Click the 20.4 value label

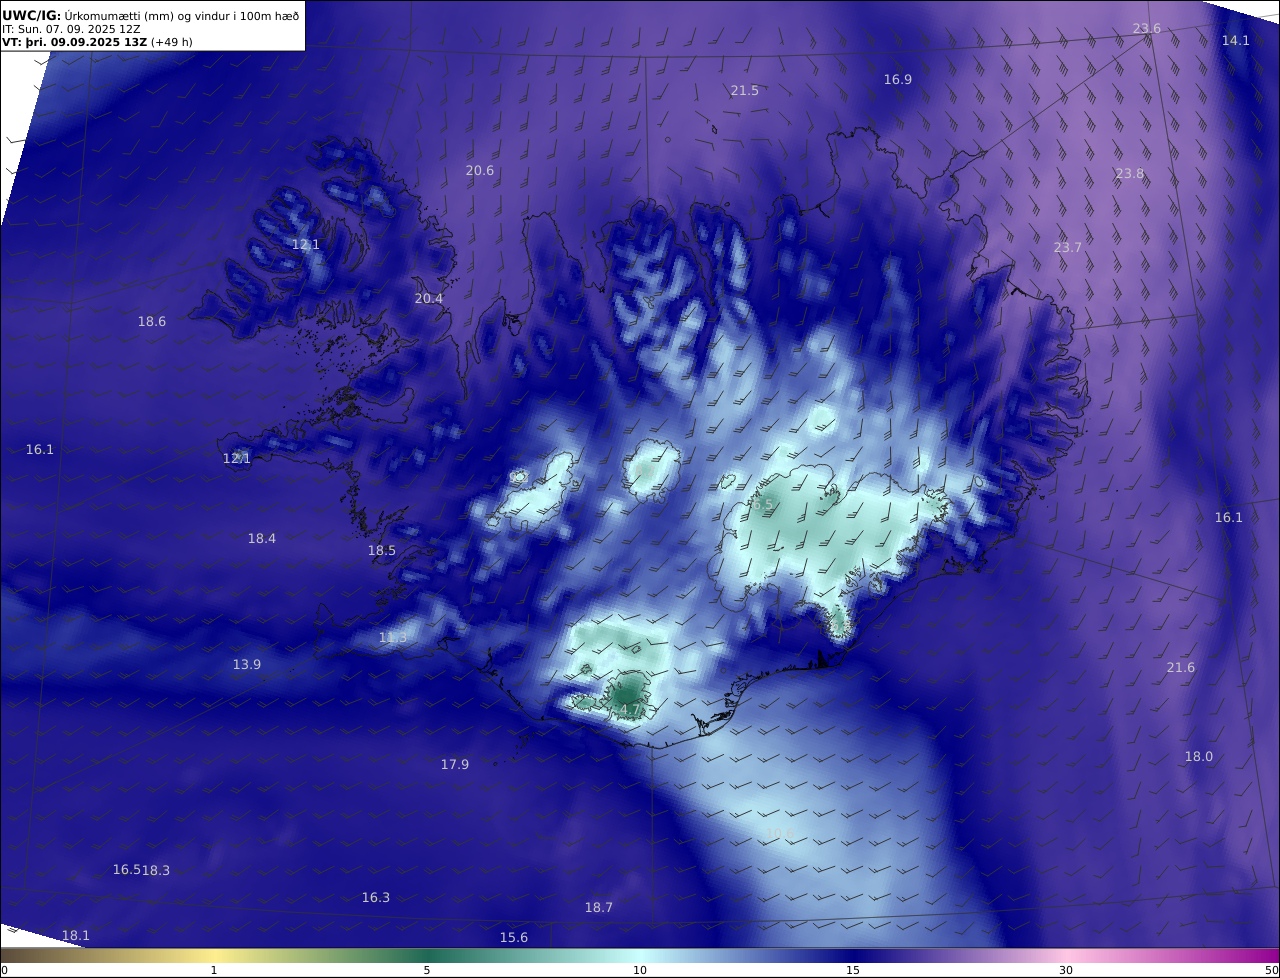tap(429, 298)
